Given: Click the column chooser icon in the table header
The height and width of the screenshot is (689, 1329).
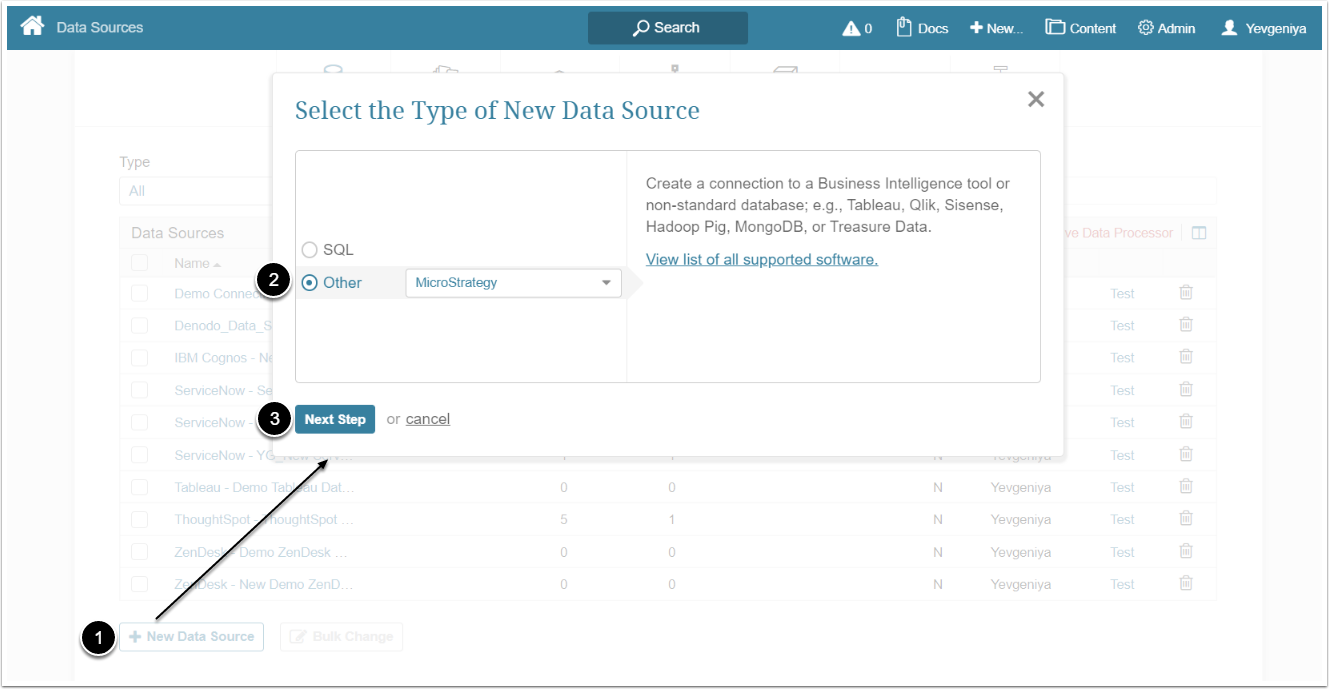Looking at the screenshot, I should point(1199,233).
